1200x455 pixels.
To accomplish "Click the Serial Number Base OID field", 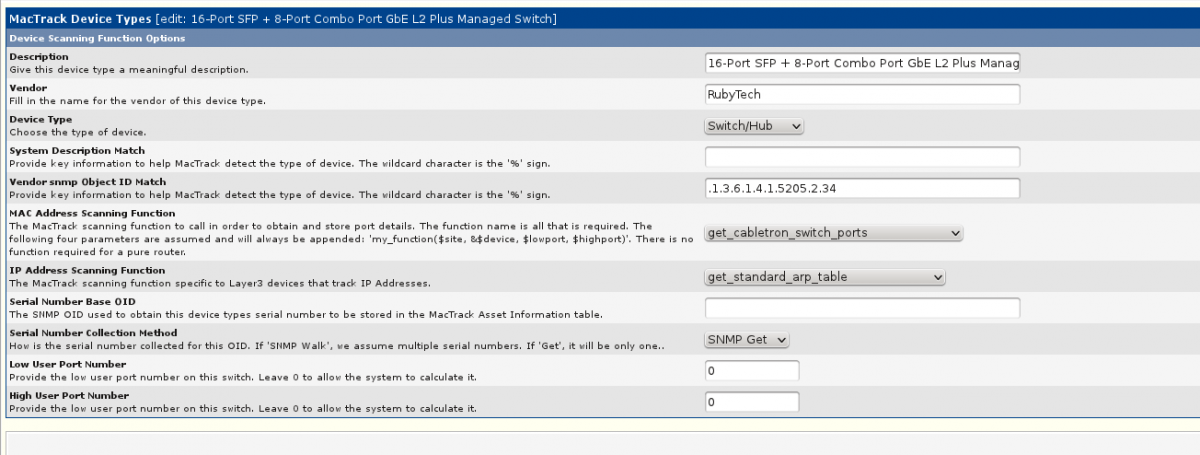I will coord(862,308).
